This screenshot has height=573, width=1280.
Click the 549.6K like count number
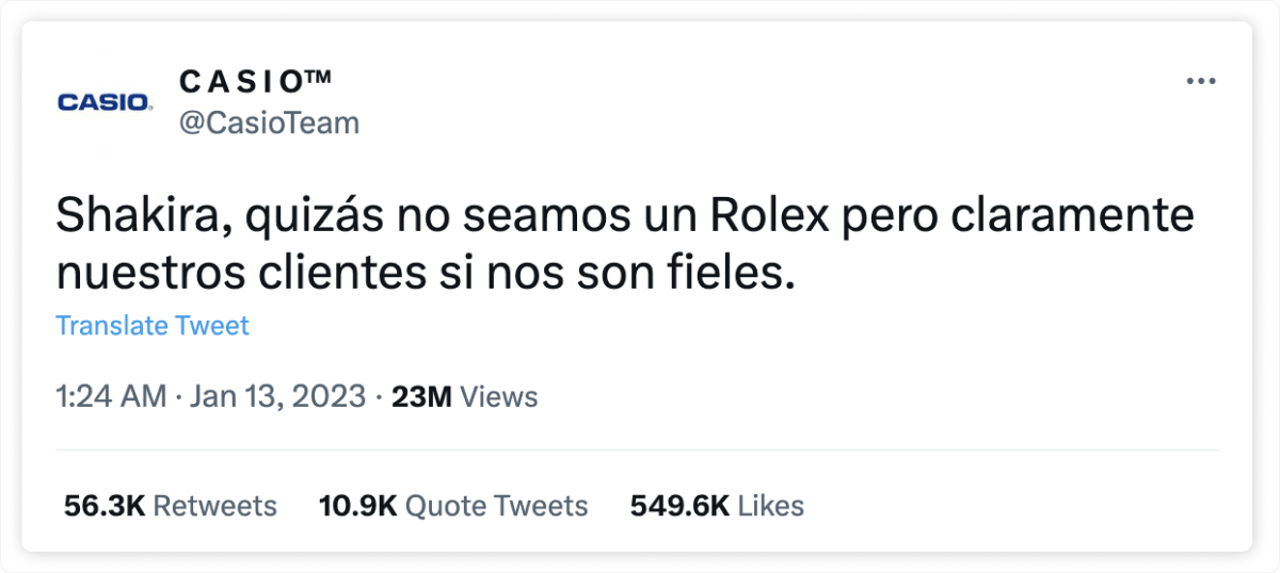coord(680,506)
